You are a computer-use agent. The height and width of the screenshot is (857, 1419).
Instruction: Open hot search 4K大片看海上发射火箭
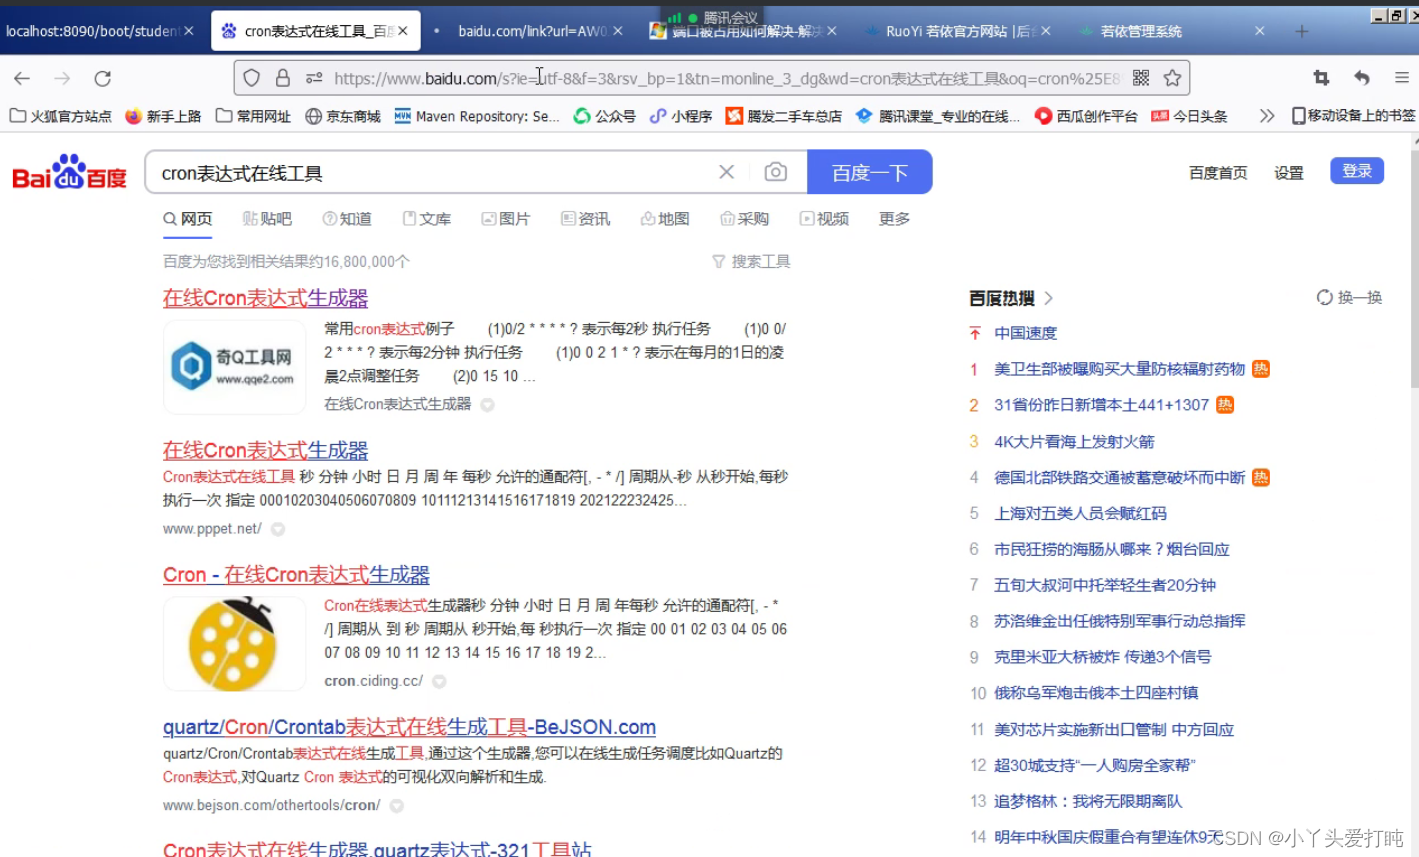pos(1074,441)
